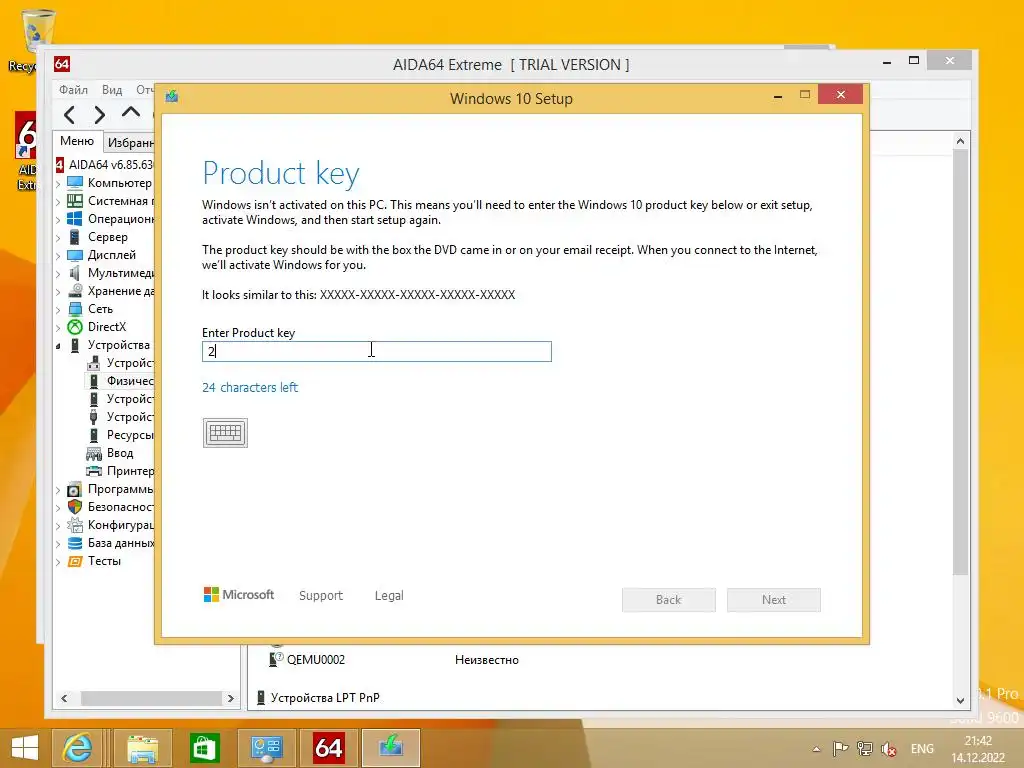1024x768 pixels.
Task: Expand the Дисплей tree node
Action: click(x=58, y=255)
